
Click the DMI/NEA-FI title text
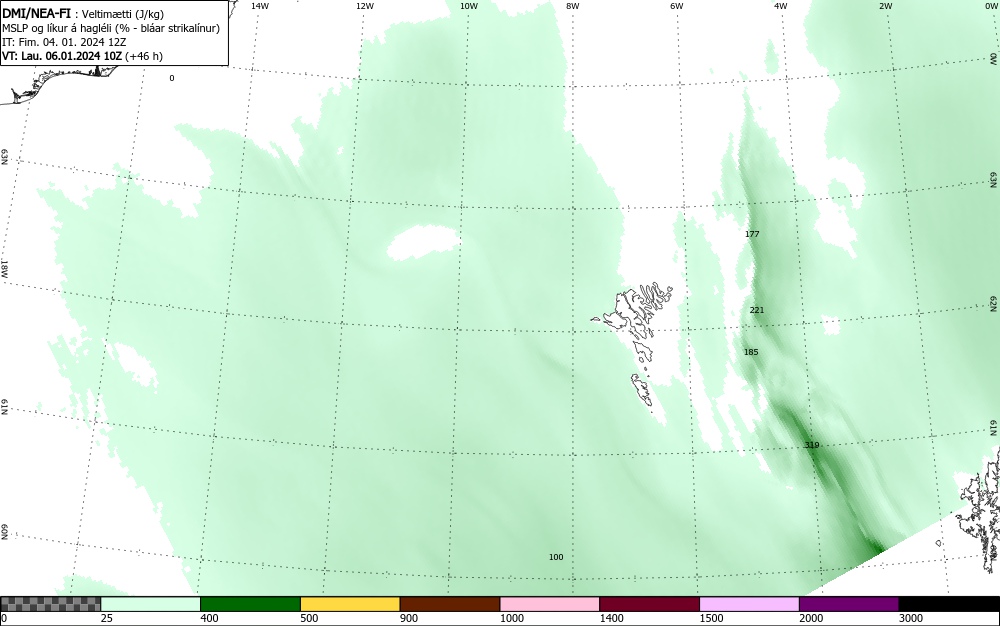pos(37,13)
